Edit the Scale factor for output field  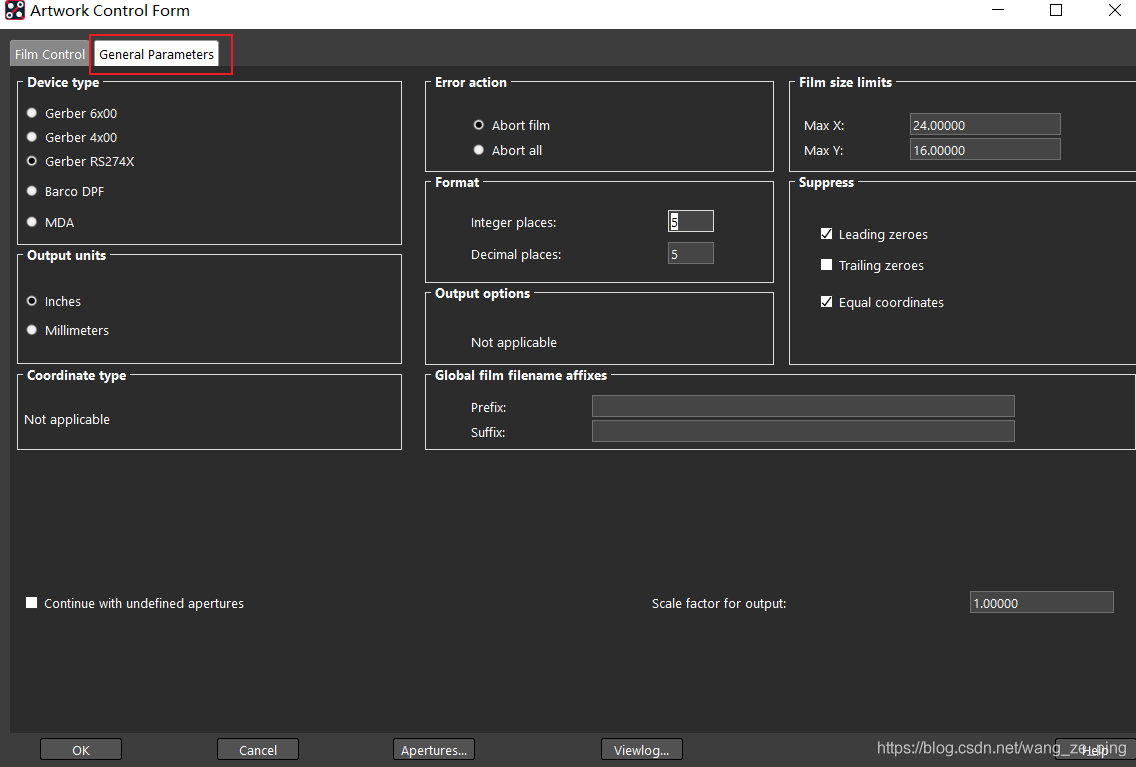[x=1041, y=603]
